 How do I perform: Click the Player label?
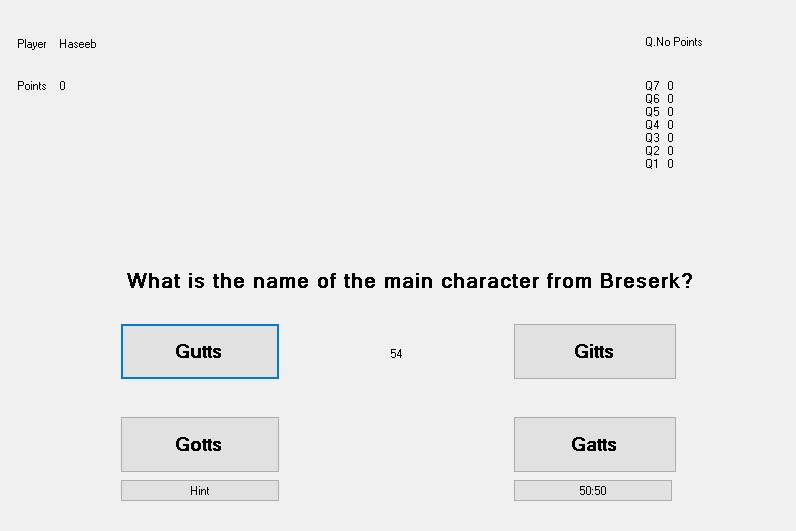pyautogui.click(x=31, y=44)
